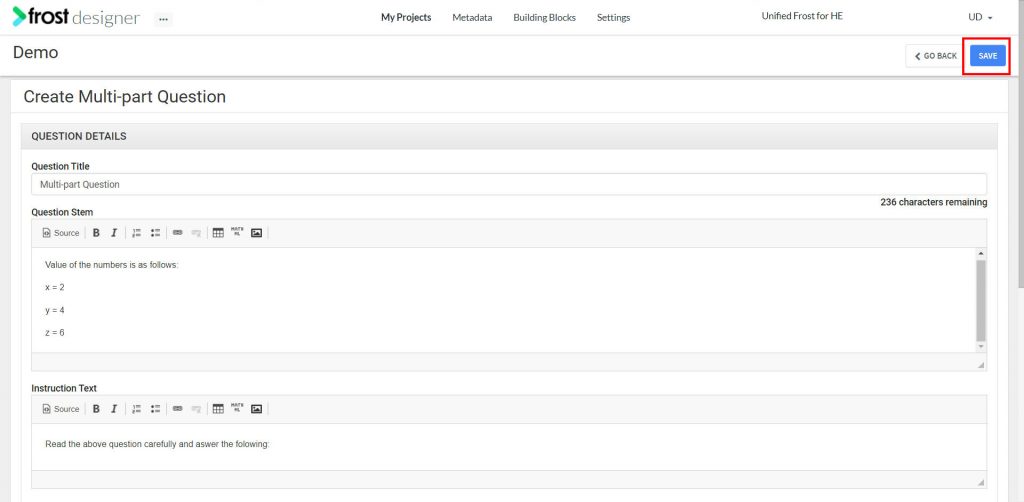Insert image in Question Stem editor
This screenshot has width=1024, height=502.
pos(256,233)
